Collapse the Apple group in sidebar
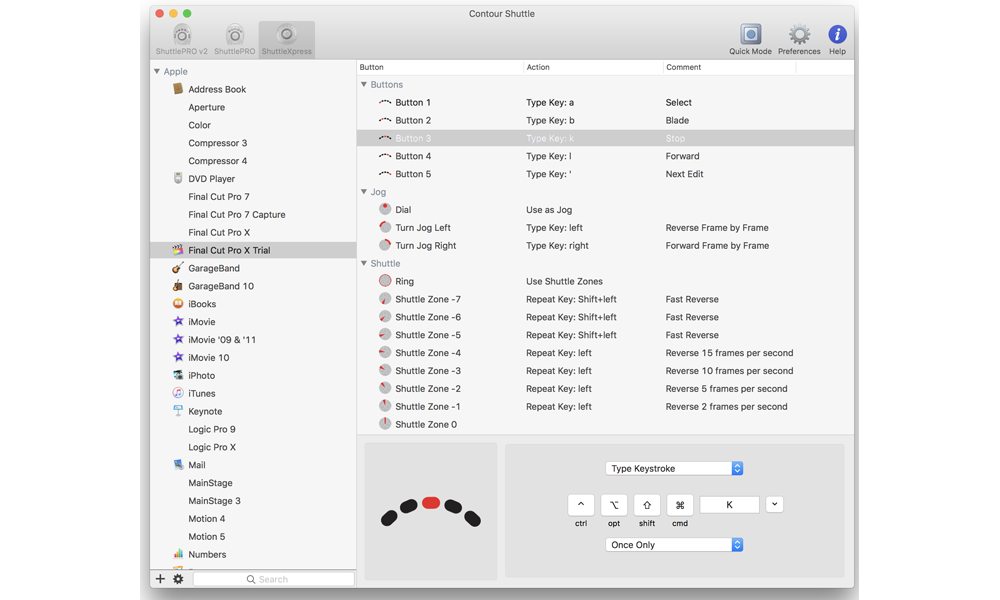 click(157, 72)
